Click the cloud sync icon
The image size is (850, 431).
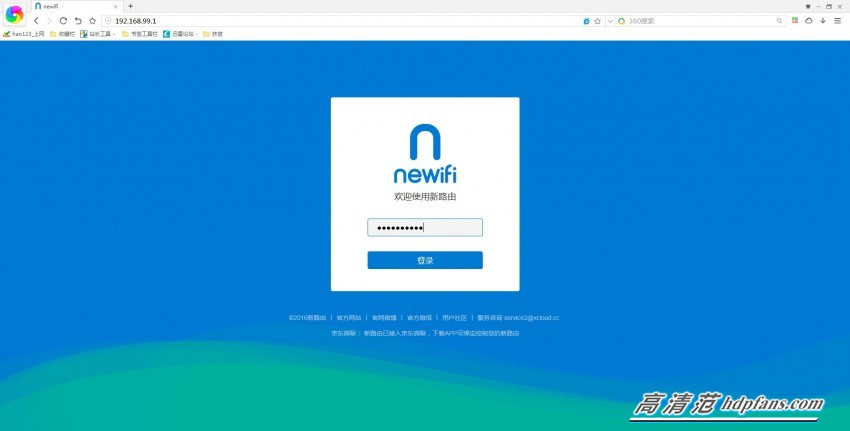click(809, 21)
